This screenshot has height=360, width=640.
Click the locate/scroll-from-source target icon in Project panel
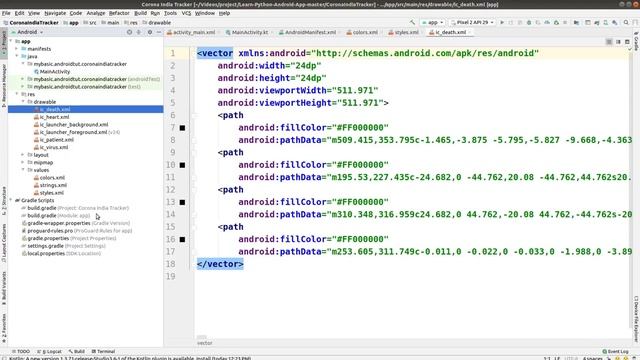coord(129,32)
